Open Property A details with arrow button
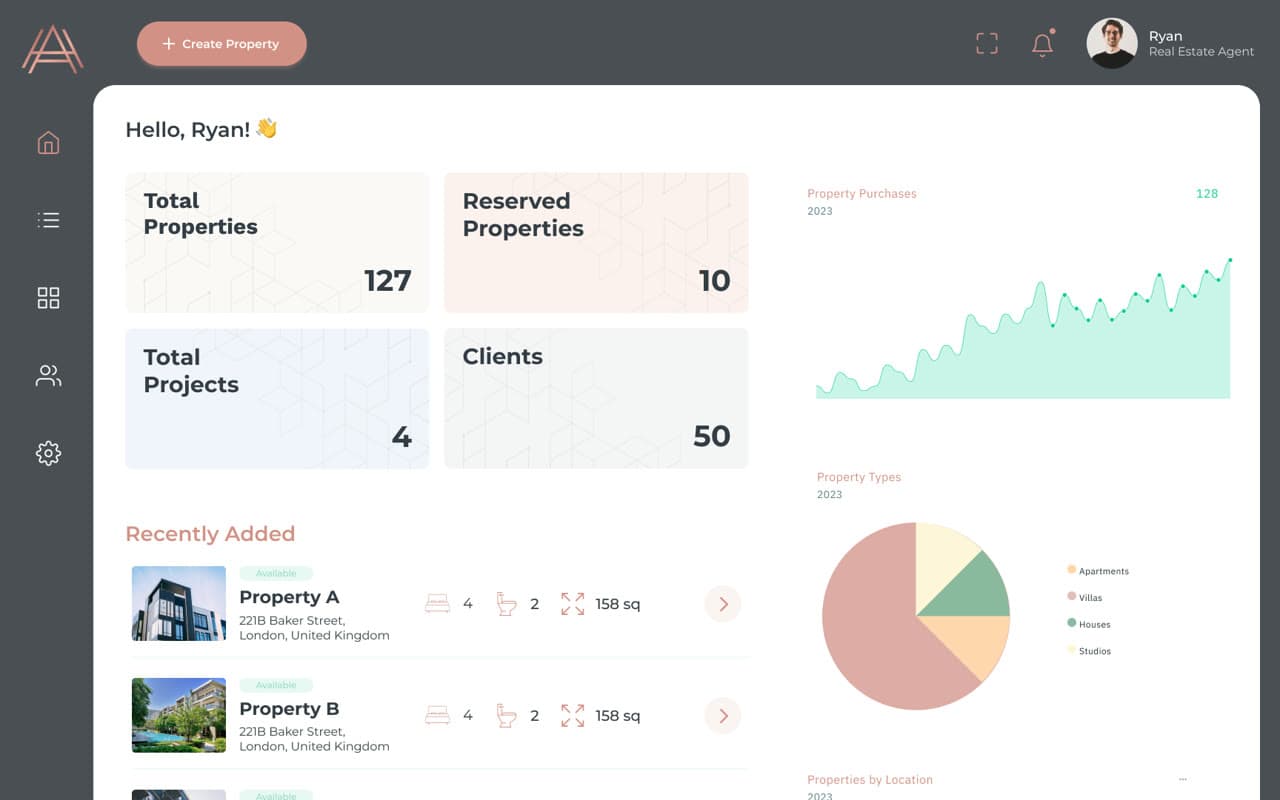The height and width of the screenshot is (800, 1280). click(x=723, y=604)
